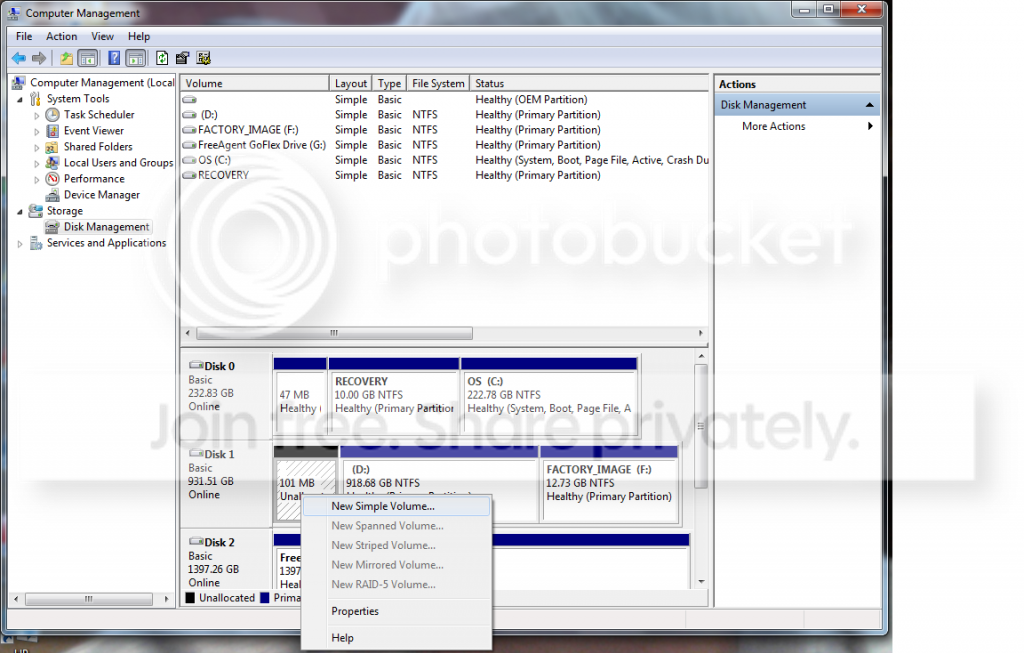
Task: Click the volume list horizontal scrollbar thumb
Action: coord(334,333)
